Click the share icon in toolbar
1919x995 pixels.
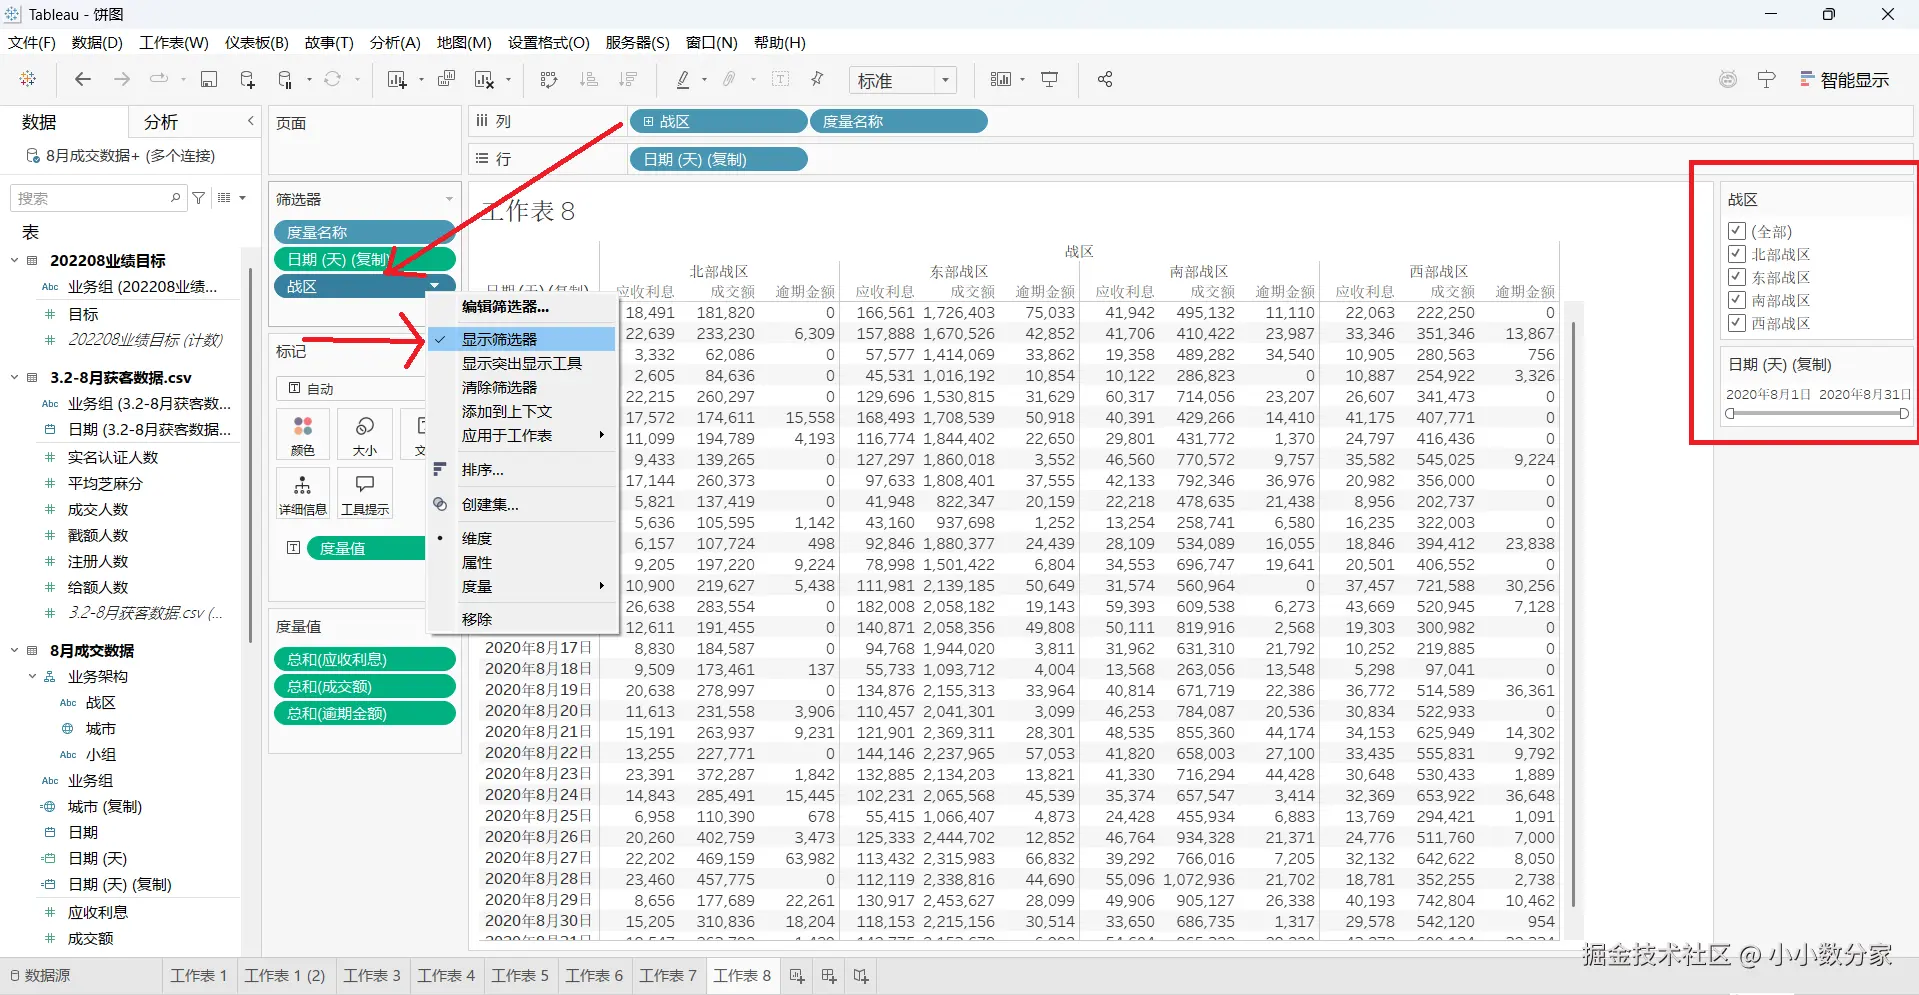point(1105,79)
